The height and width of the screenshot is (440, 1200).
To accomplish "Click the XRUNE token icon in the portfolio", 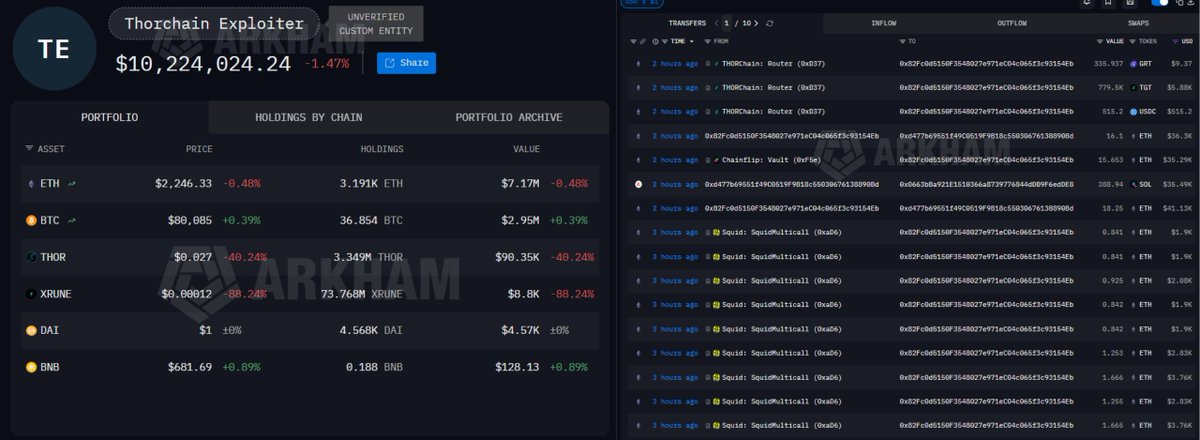I will tap(31, 294).
